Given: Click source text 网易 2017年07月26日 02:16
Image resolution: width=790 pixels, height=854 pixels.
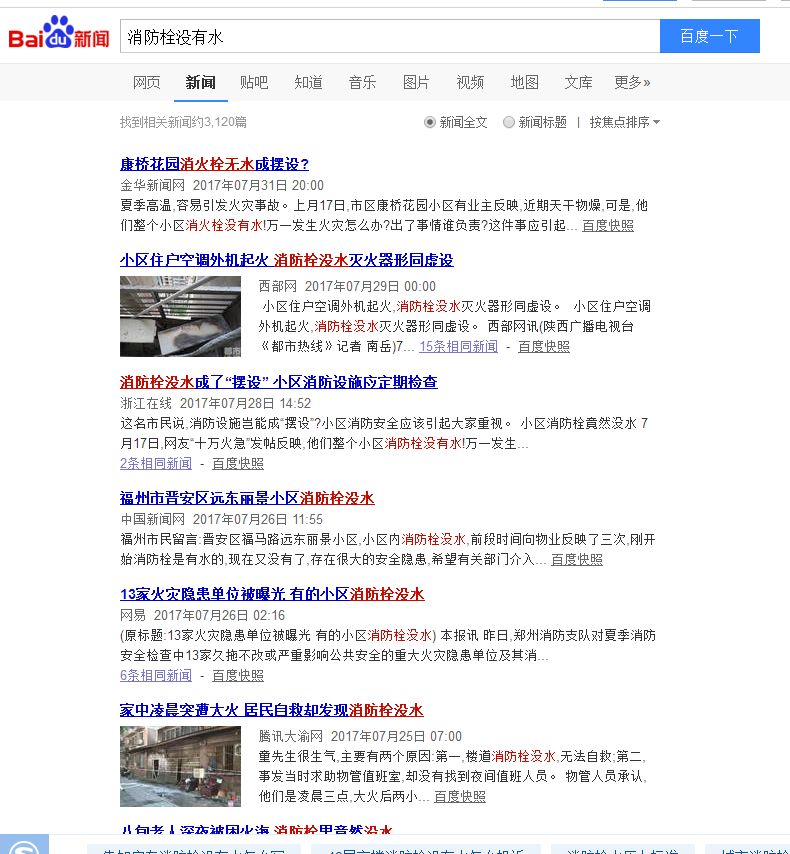Looking at the screenshot, I should (x=202, y=615).
